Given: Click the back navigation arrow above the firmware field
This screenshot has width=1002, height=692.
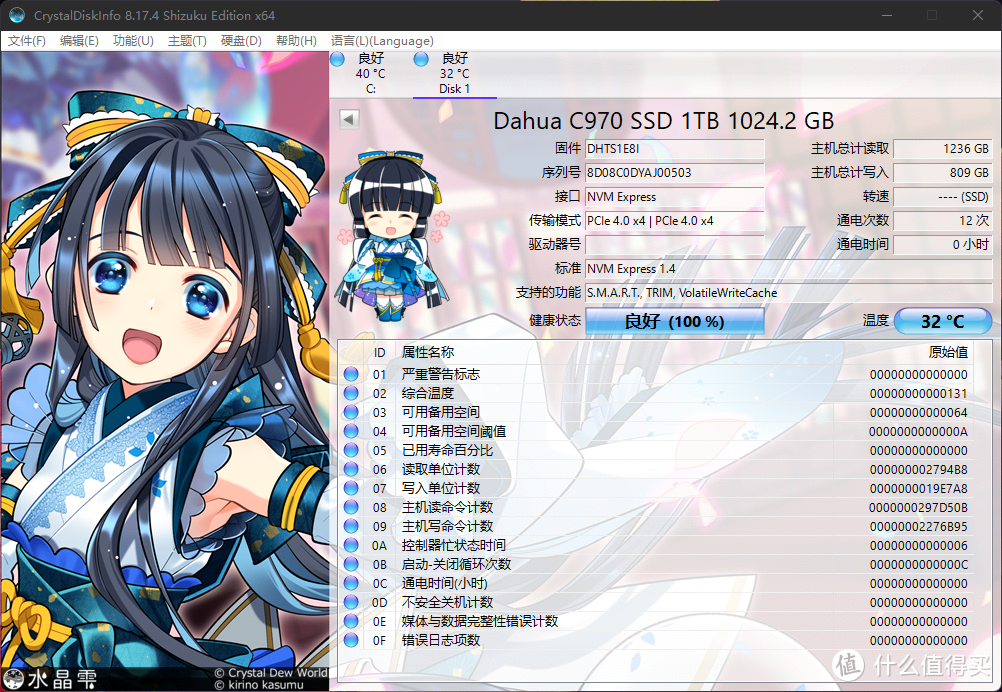Looking at the screenshot, I should point(348,118).
